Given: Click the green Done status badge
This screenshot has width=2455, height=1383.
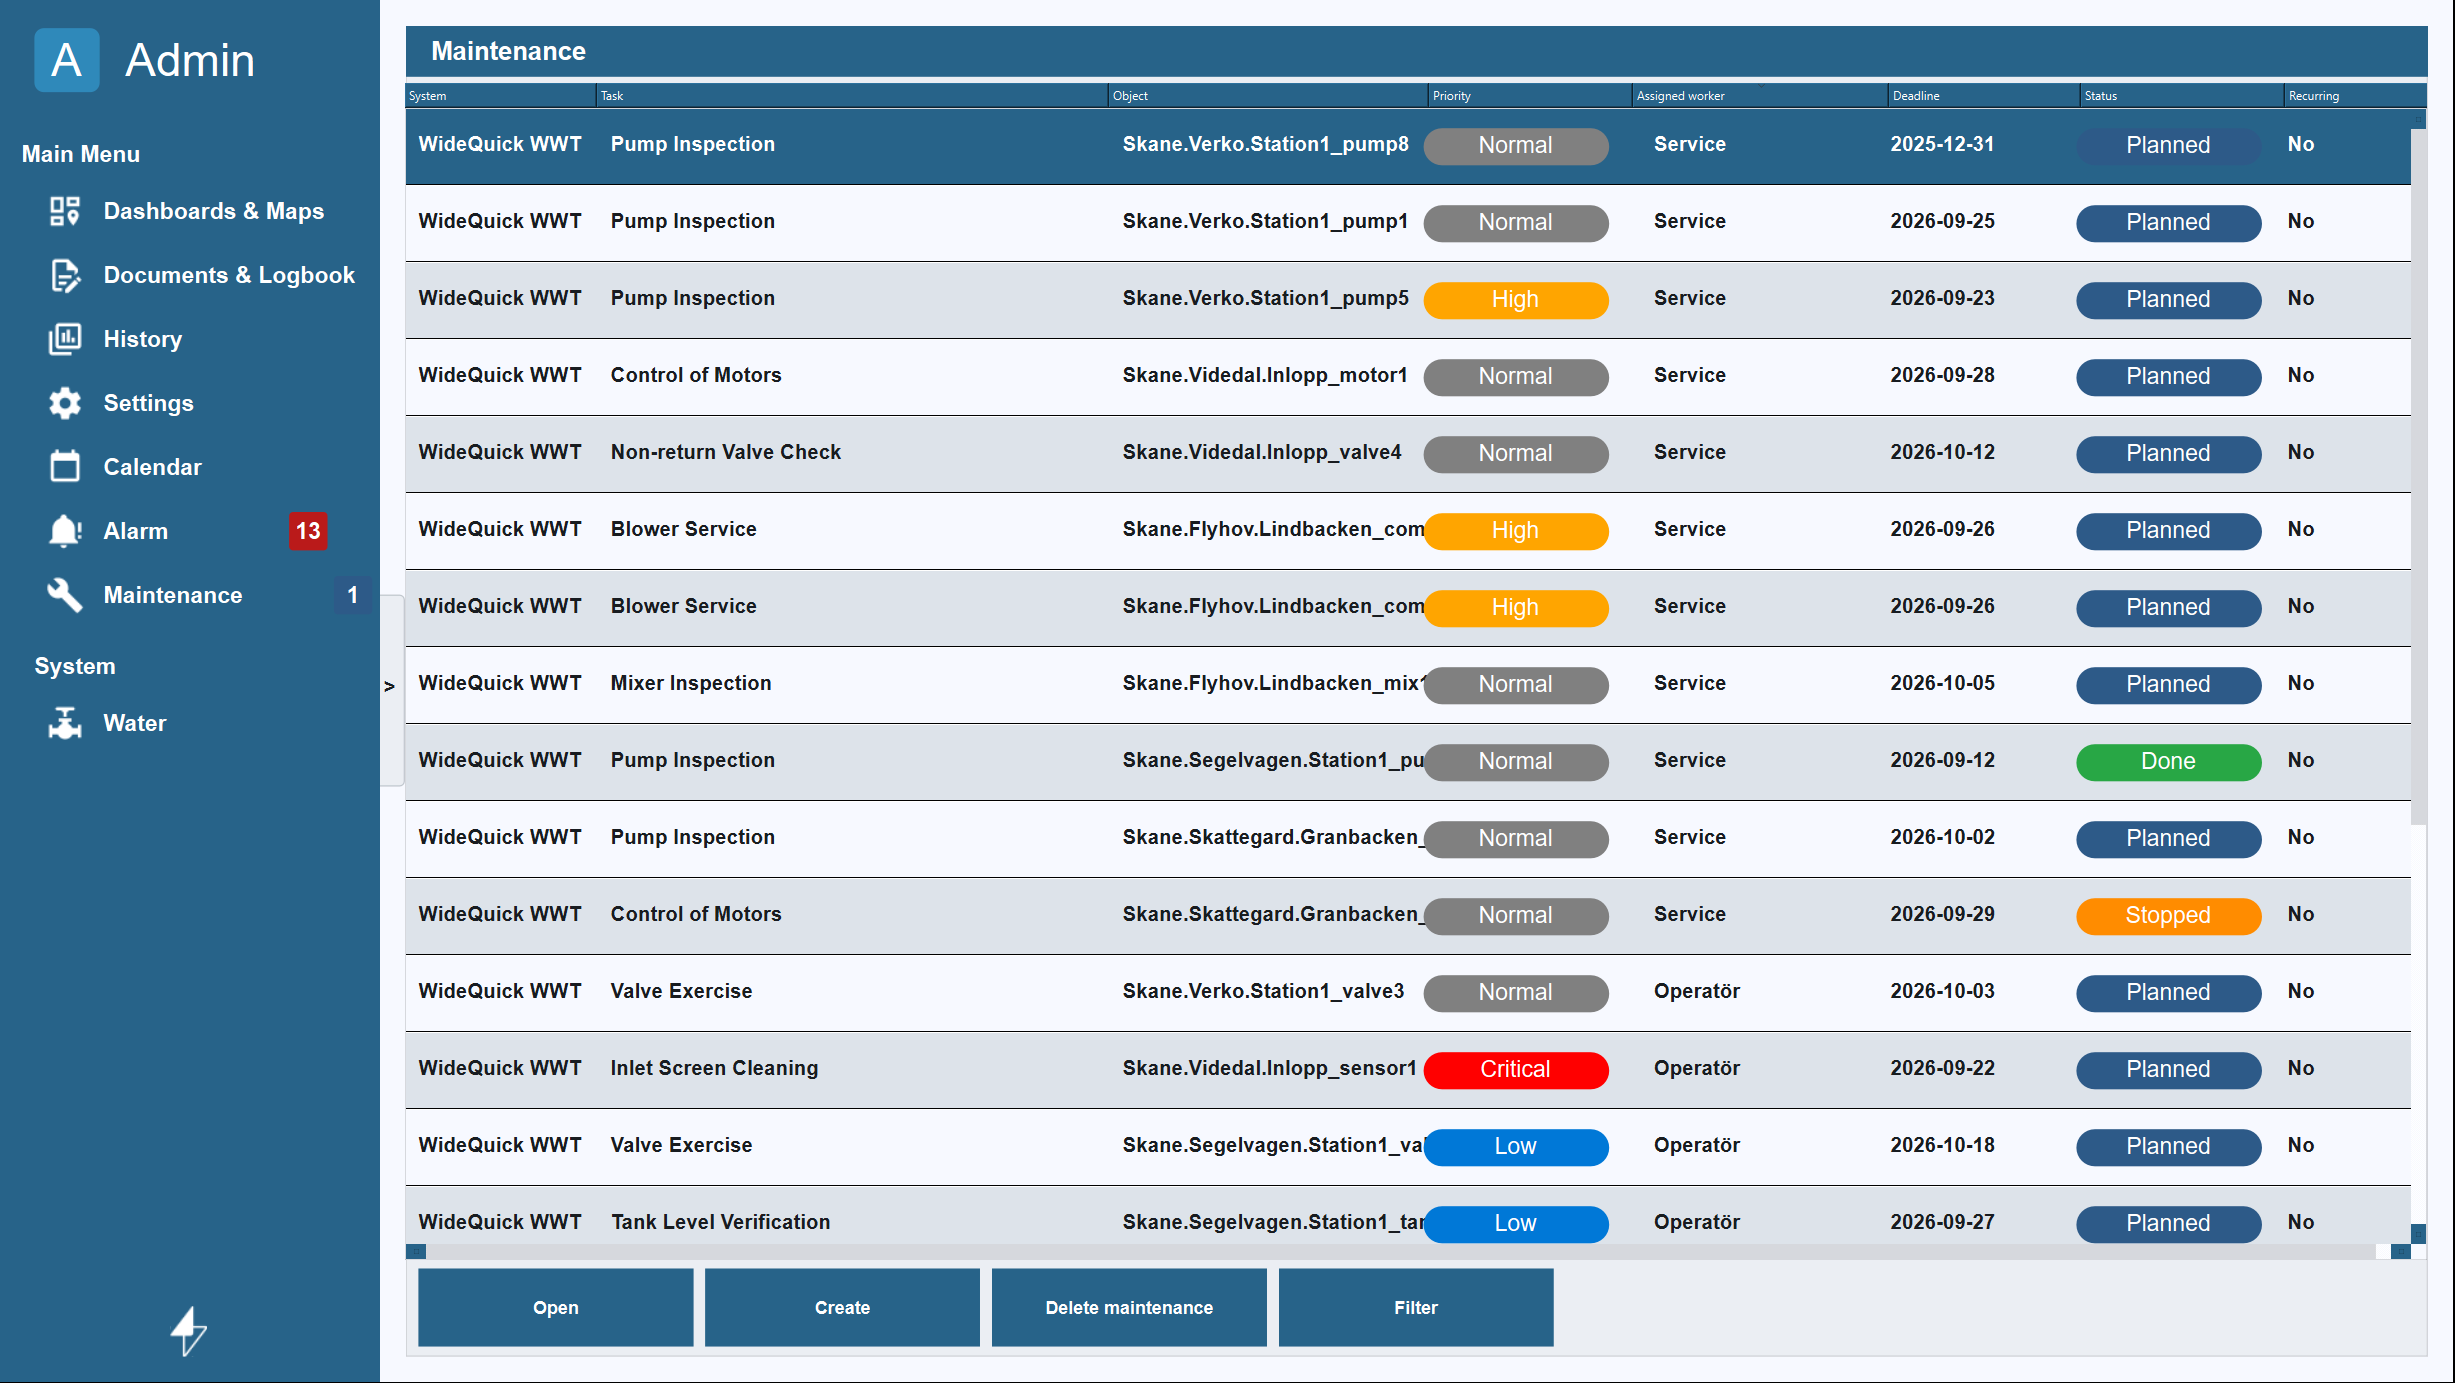Looking at the screenshot, I should coord(2168,761).
